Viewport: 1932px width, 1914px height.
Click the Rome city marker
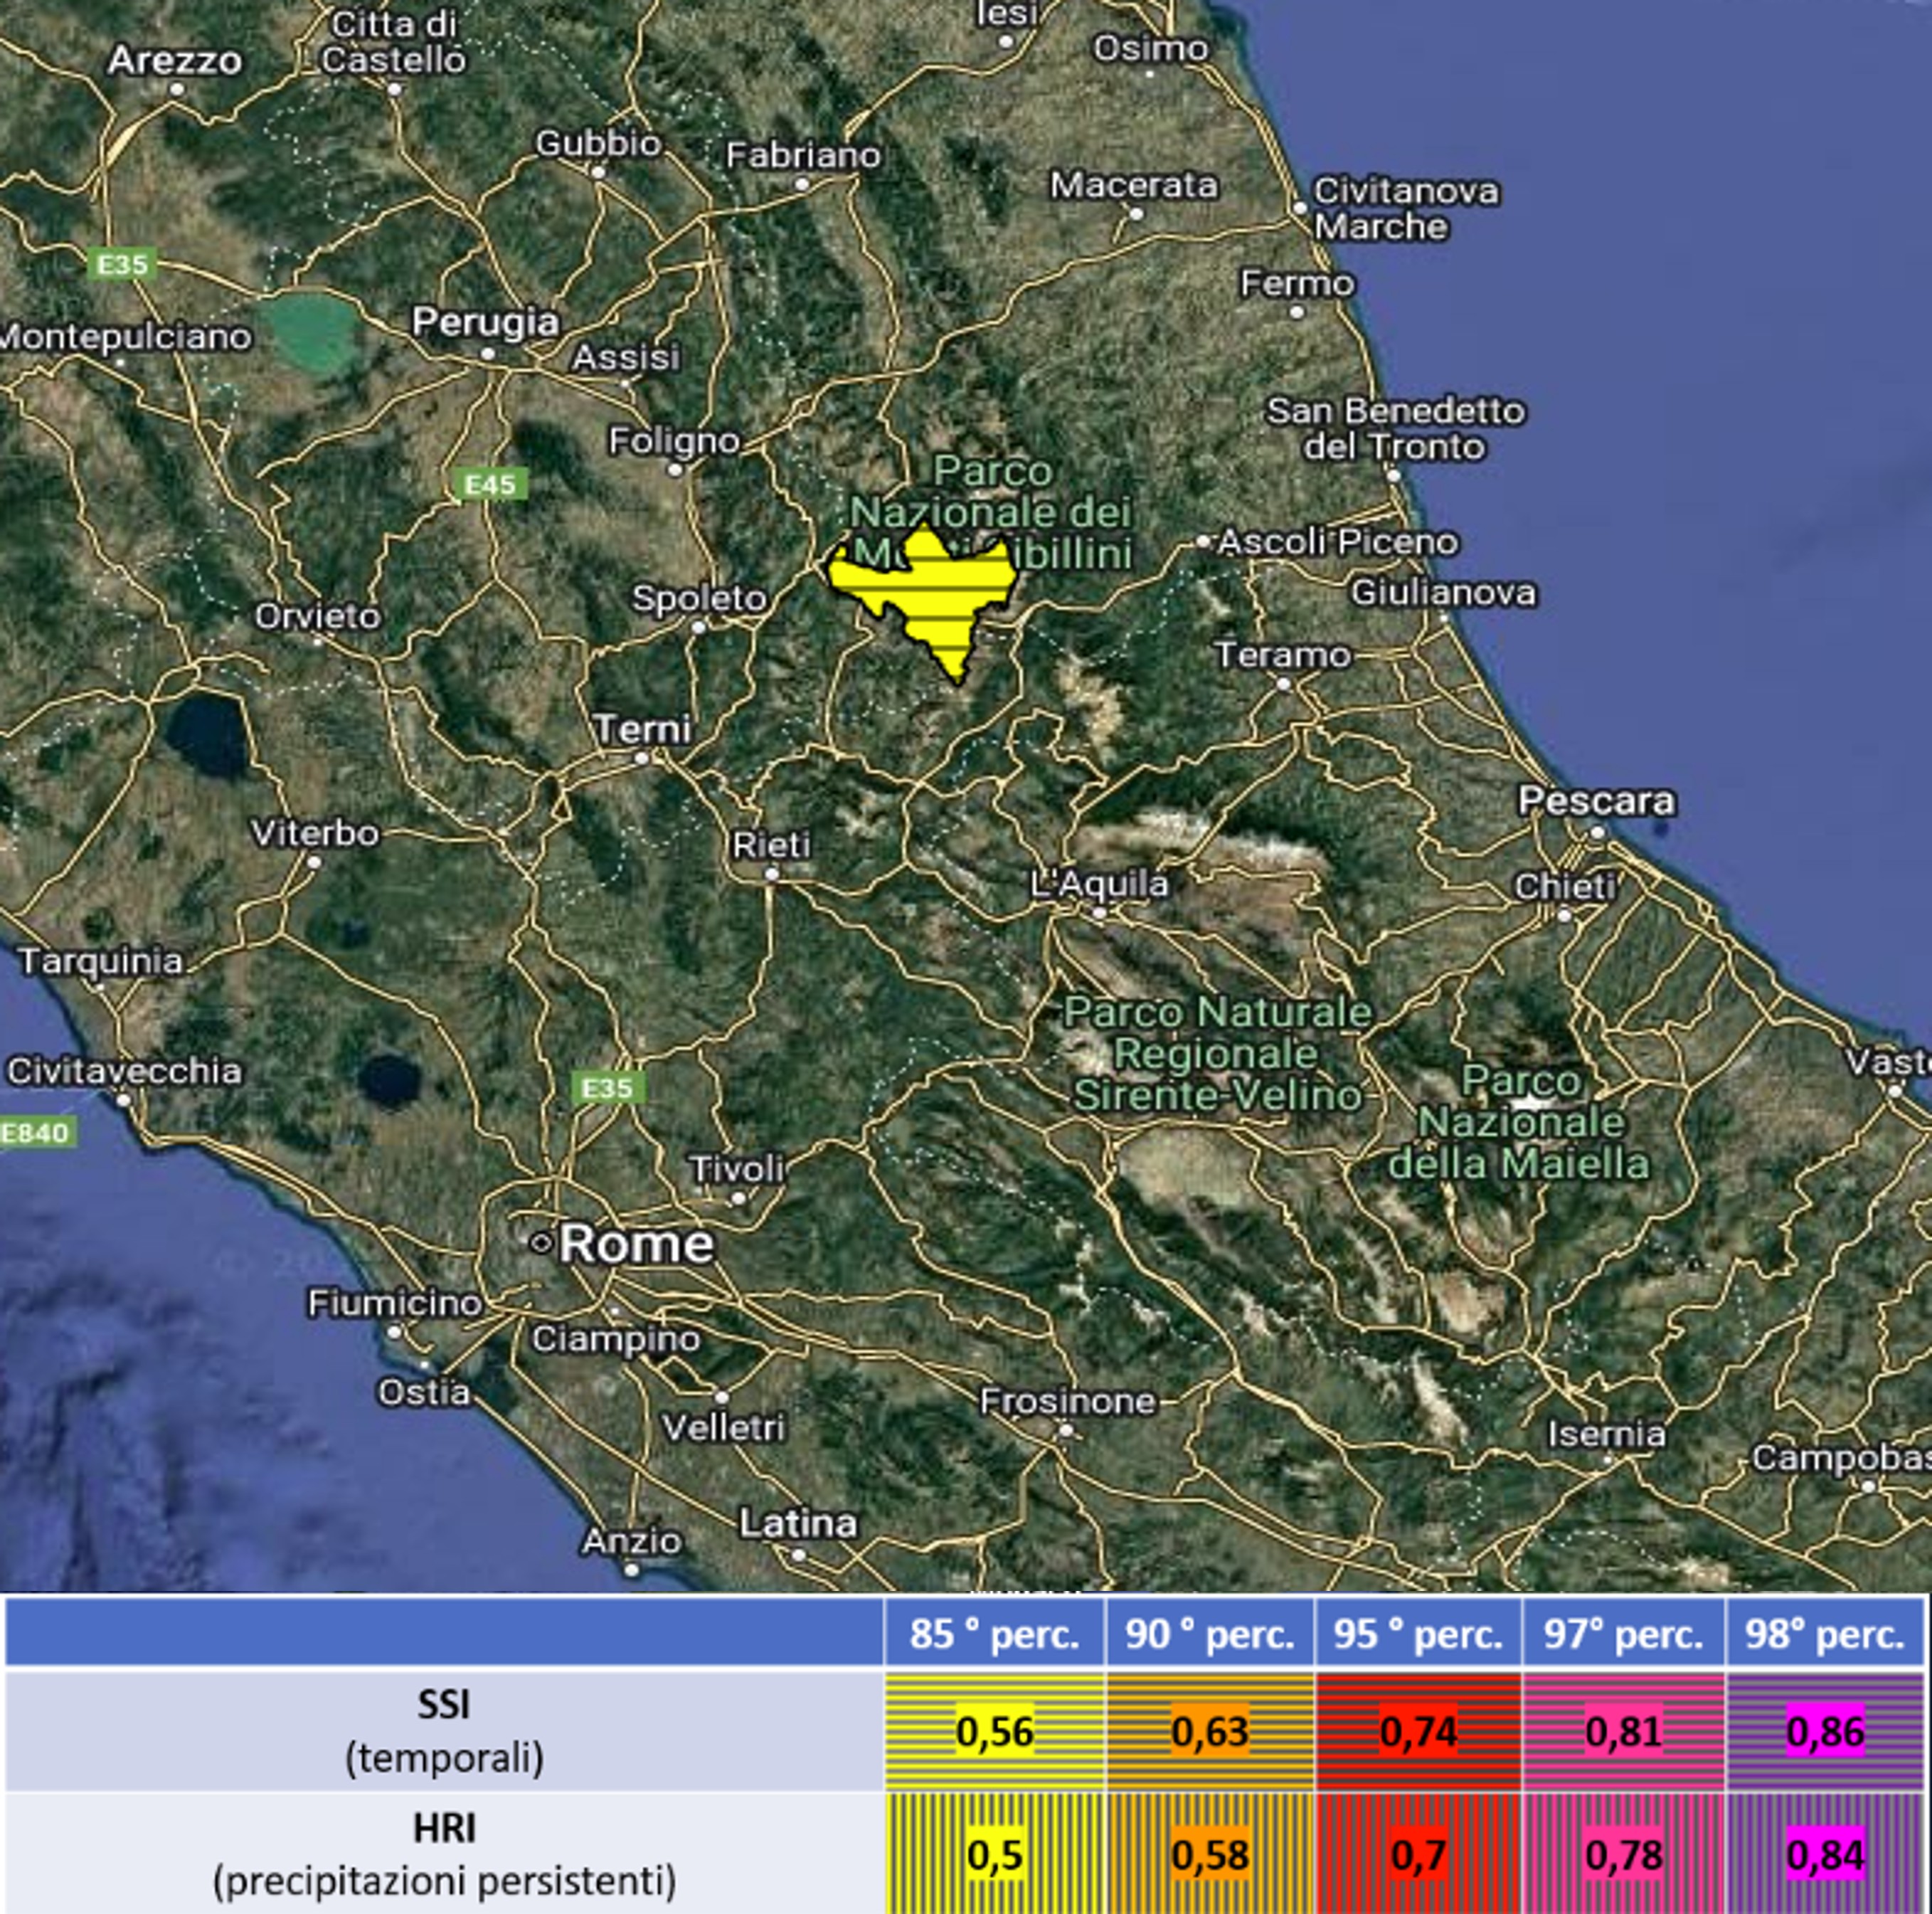point(541,1243)
